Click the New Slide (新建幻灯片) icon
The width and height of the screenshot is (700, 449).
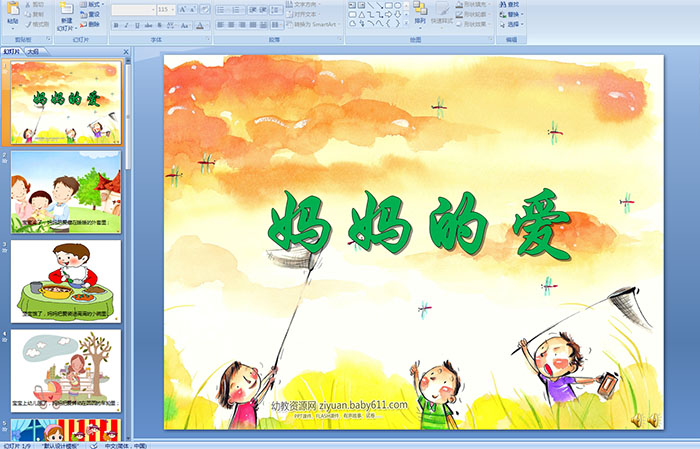(67, 9)
